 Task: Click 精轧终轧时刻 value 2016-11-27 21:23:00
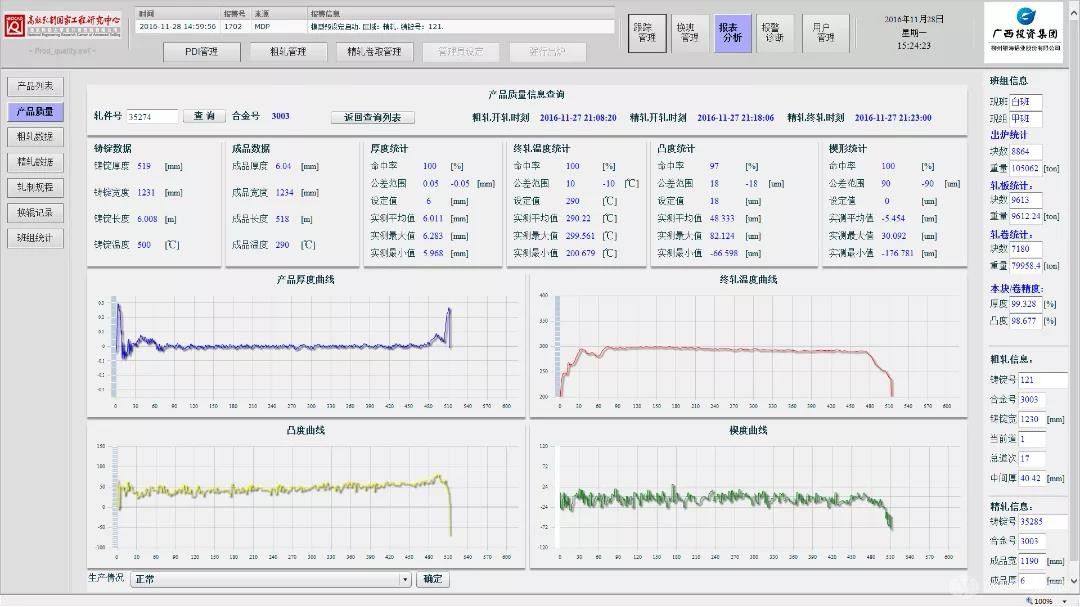click(x=893, y=118)
